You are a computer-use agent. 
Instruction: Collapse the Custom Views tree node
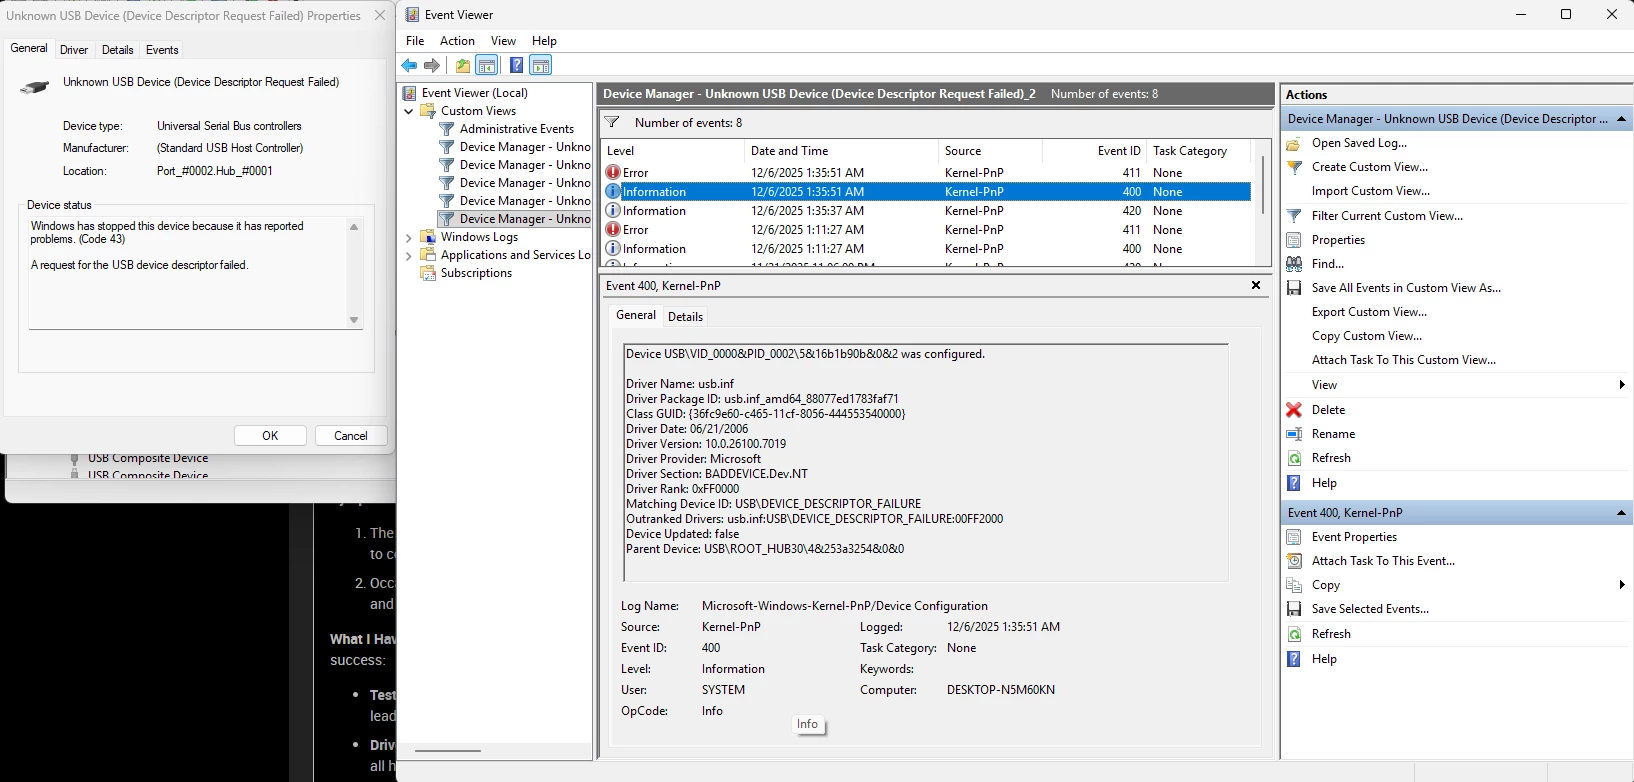(408, 111)
